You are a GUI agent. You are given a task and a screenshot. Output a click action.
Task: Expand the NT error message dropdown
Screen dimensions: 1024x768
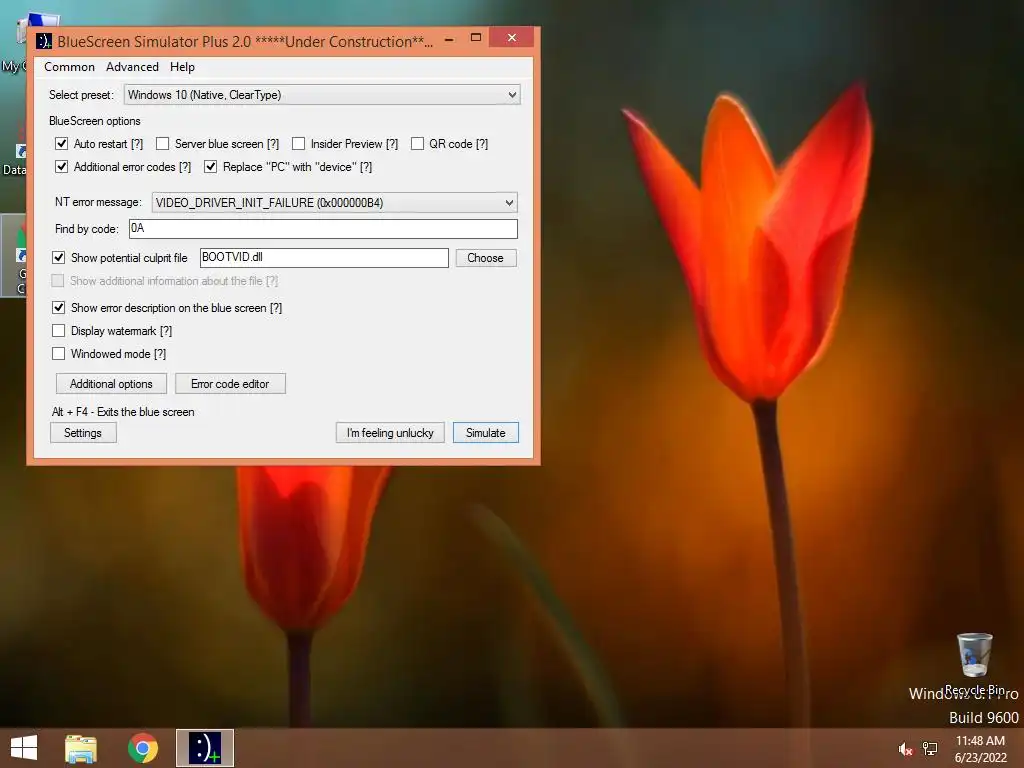pos(334,202)
